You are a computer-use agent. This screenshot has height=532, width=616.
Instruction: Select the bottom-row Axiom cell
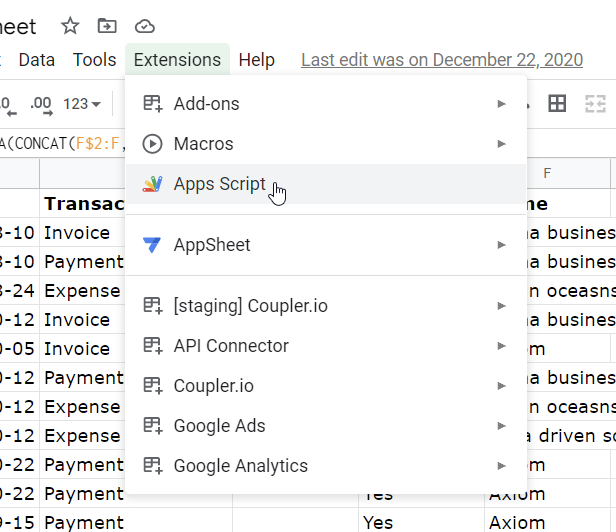point(547,523)
